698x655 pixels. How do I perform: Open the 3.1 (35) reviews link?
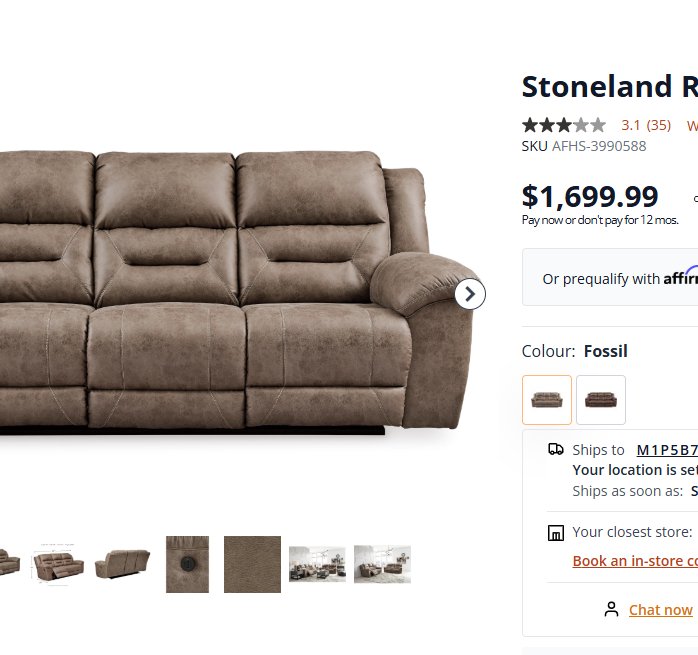point(646,126)
